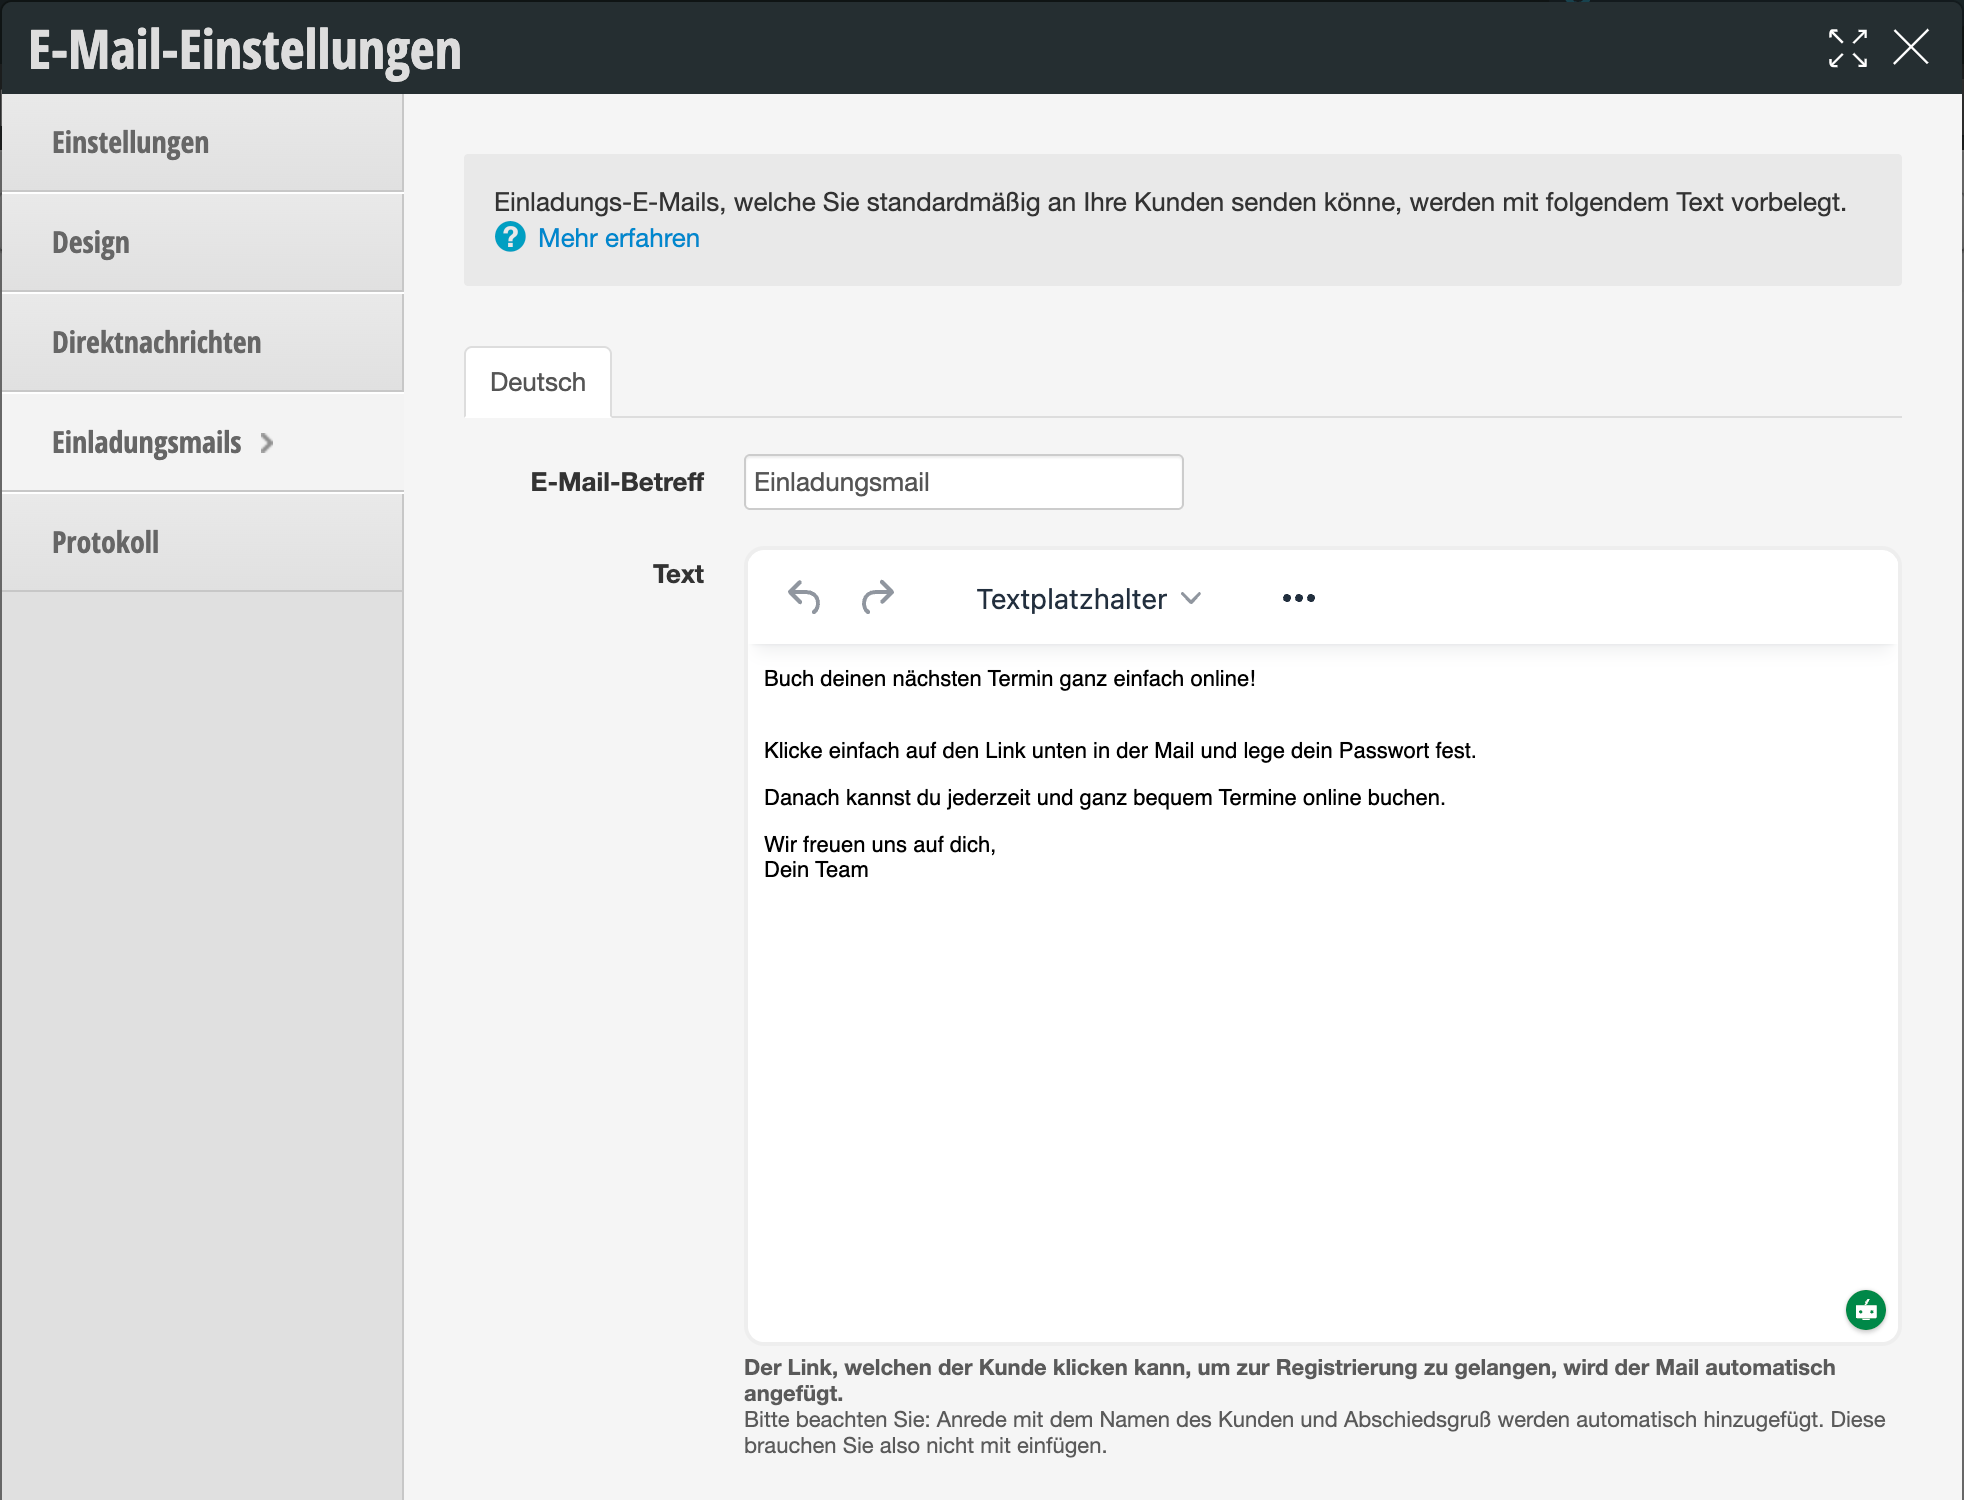Open the Einstellungen sidebar section

[x=131, y=143]
